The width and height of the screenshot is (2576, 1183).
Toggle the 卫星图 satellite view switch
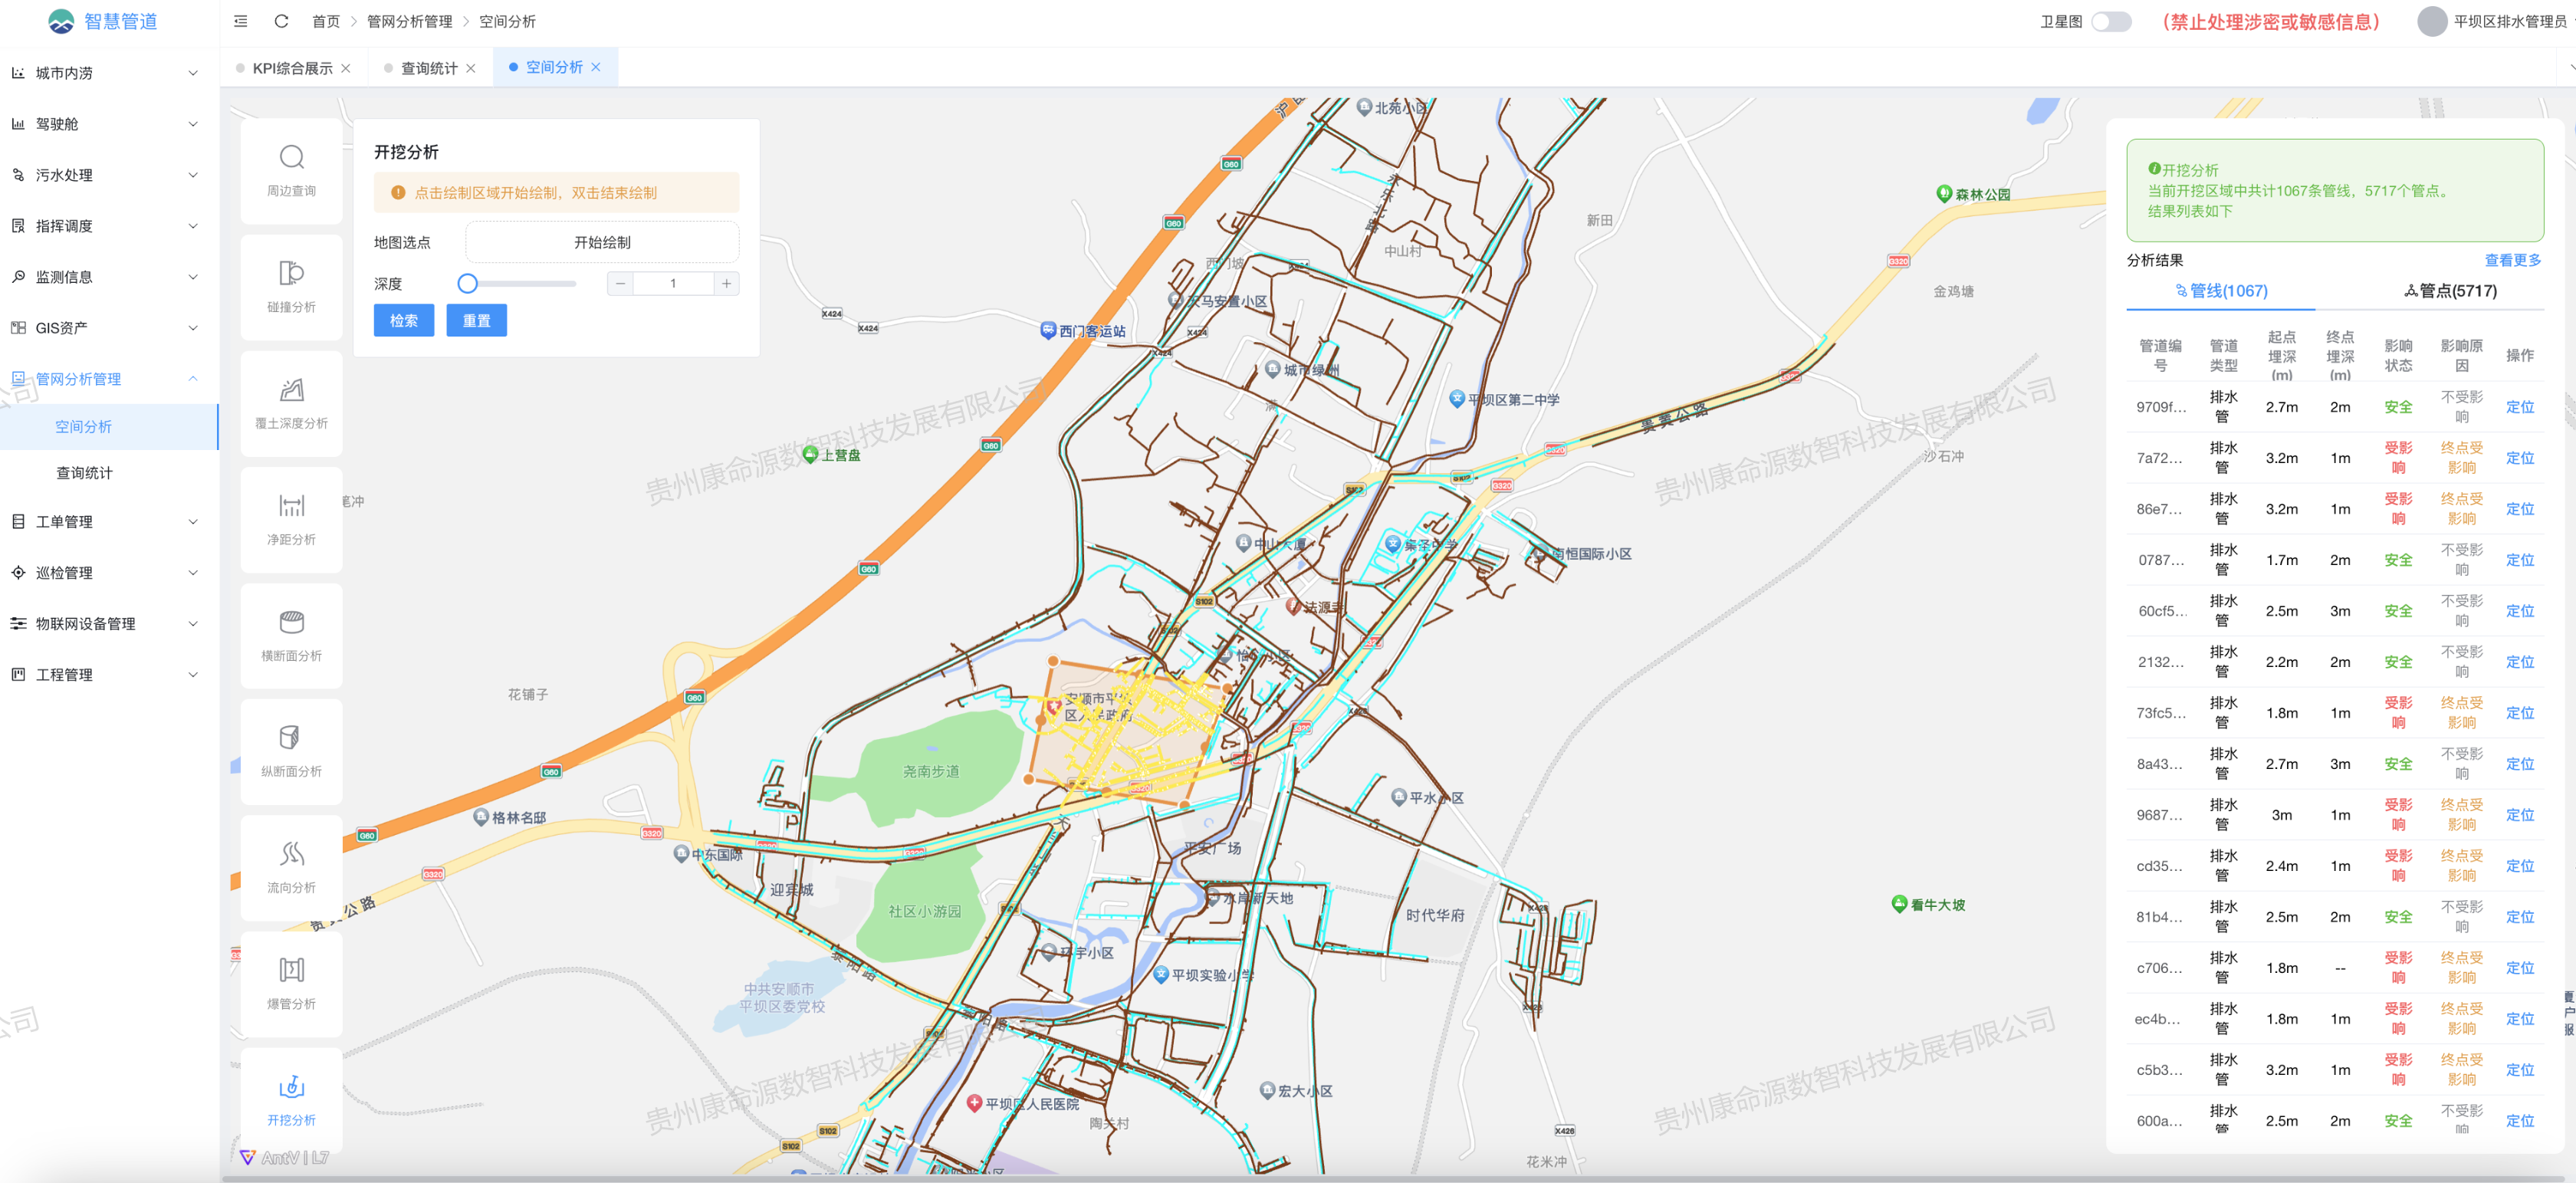tap(2111, 22)
